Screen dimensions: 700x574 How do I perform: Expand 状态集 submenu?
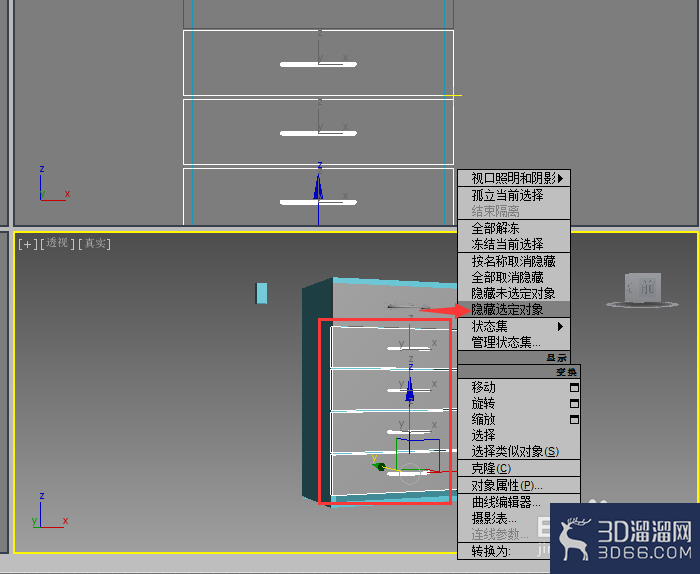click(514, 326)
